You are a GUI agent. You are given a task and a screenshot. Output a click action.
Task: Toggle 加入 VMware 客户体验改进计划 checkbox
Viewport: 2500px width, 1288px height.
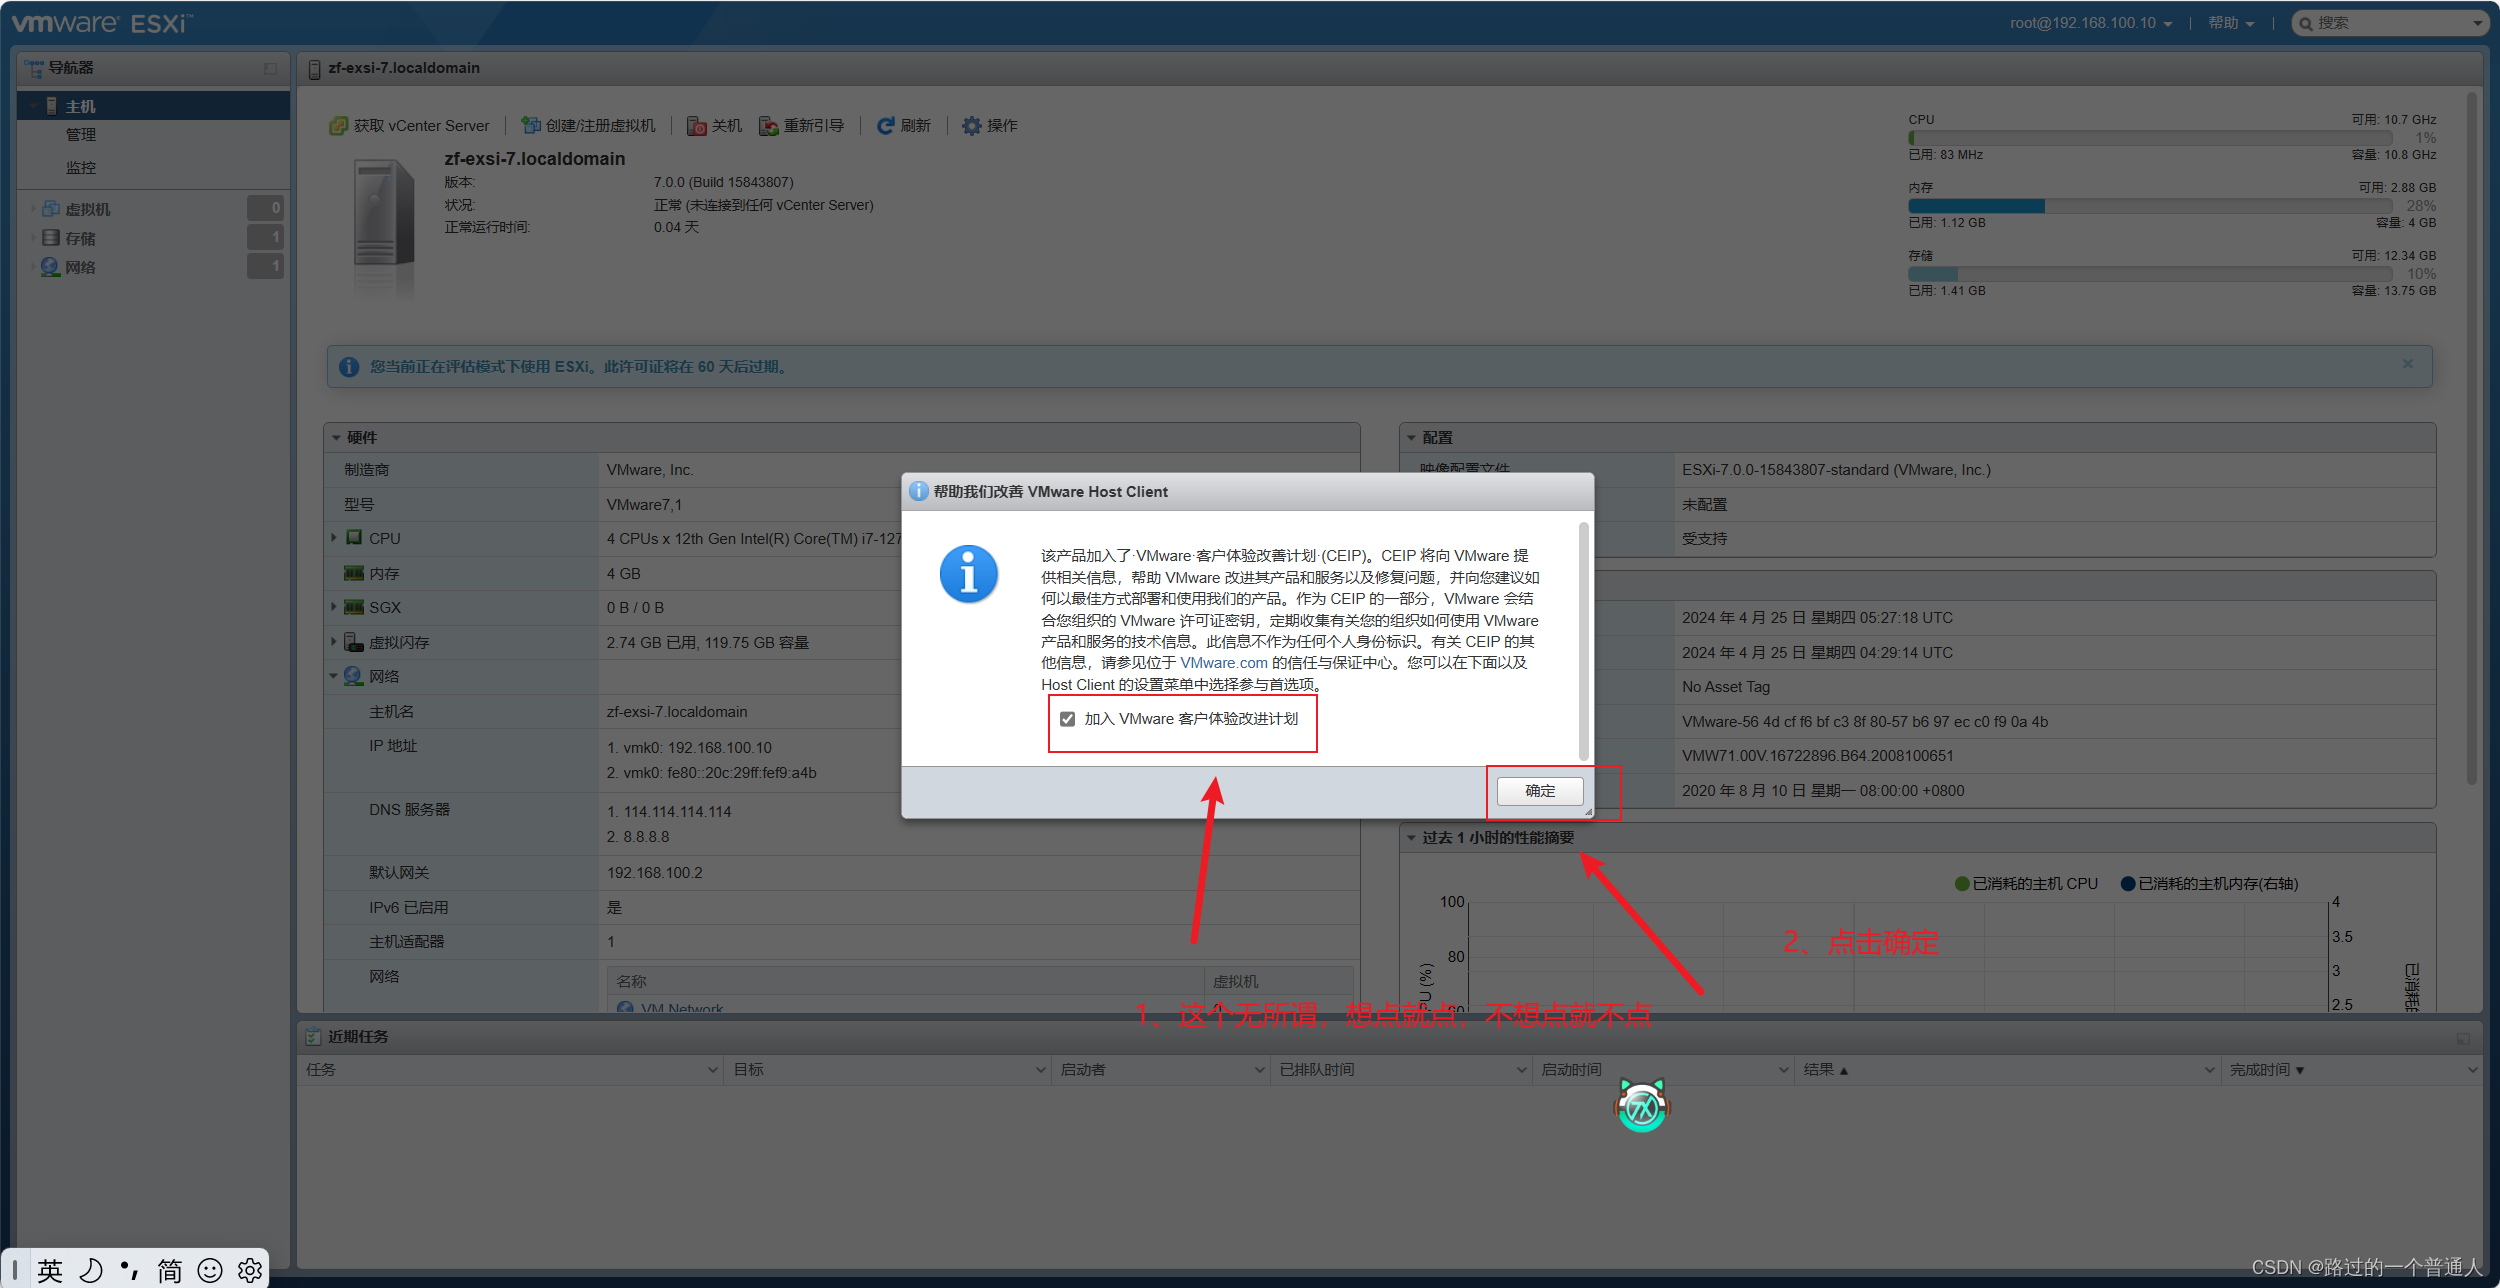coord(1068,719)
